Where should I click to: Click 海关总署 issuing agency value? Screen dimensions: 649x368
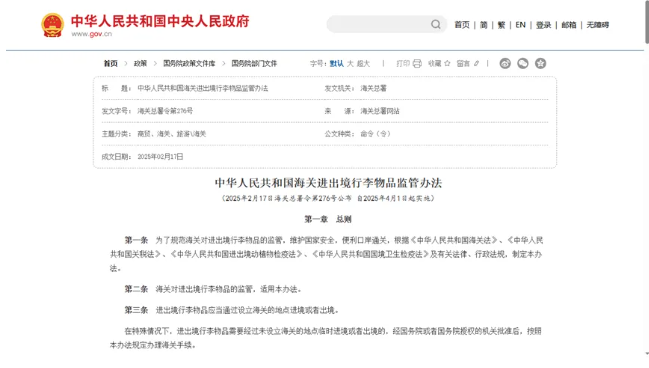tap(373, 88)
